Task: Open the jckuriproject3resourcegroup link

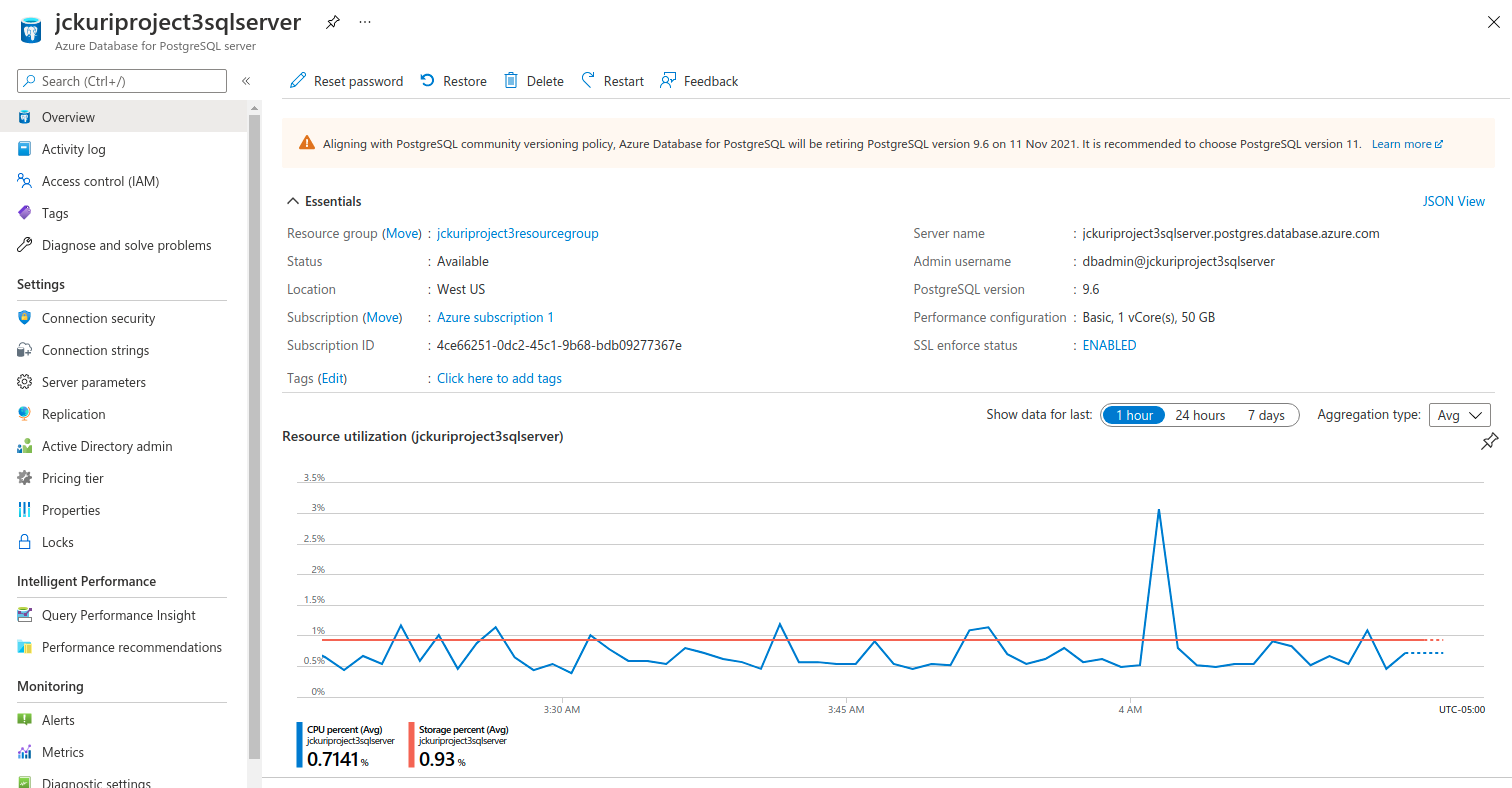Action: pyautogui.click(x=518, y=233)
